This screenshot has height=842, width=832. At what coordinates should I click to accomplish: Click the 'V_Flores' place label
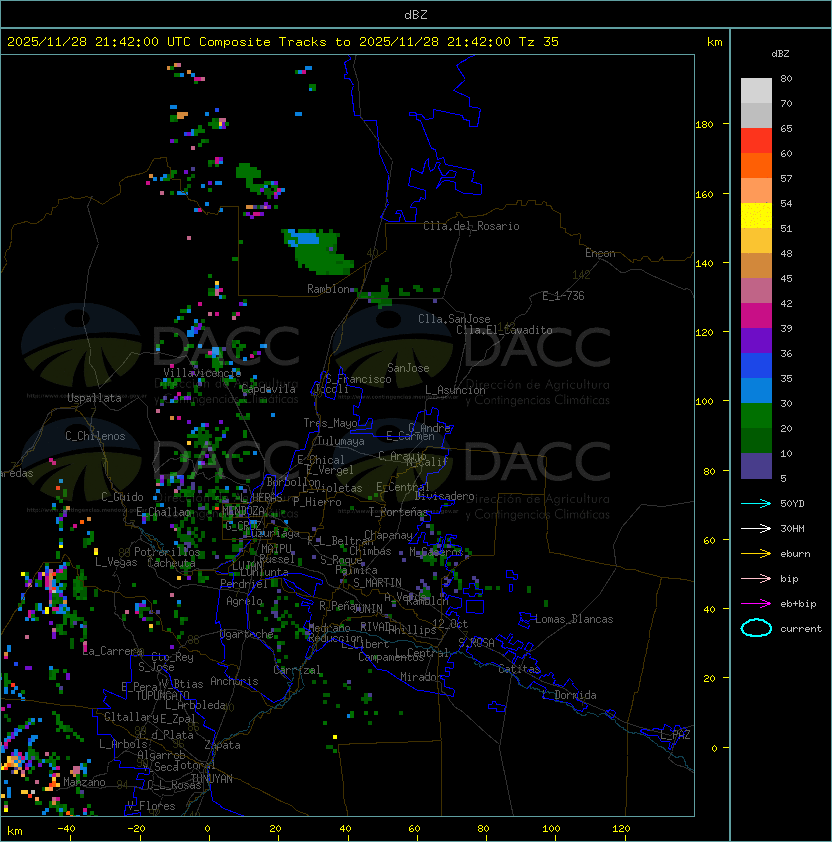point(151,806)
